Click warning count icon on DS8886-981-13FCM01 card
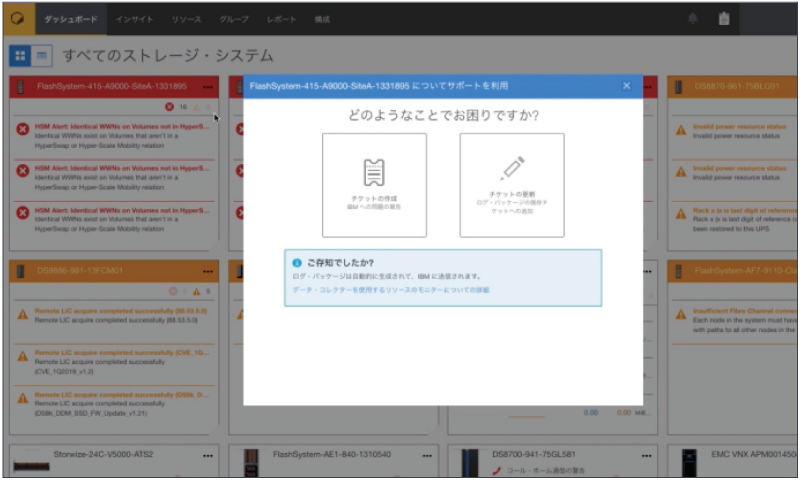This screenshot has width=800, height=480. click(196, 291)
